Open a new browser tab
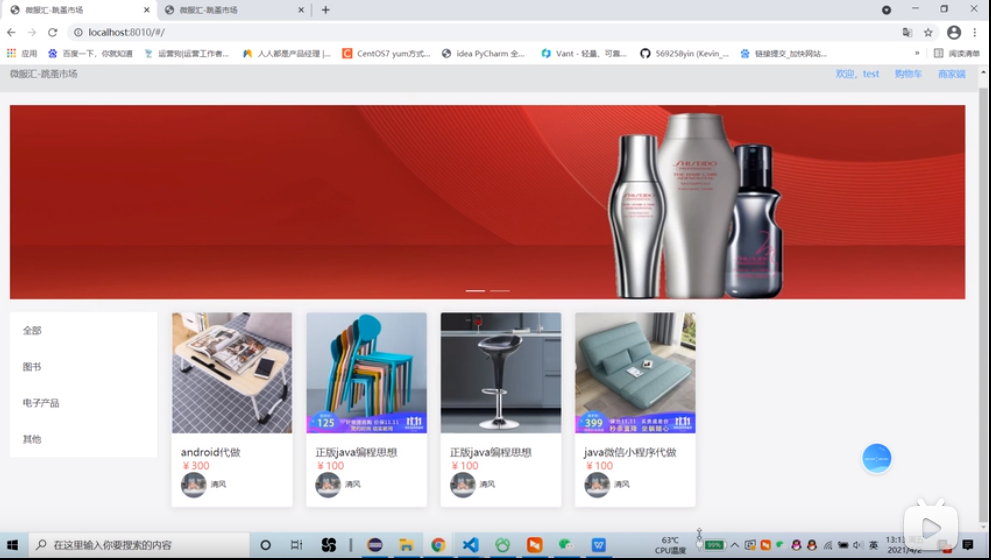The image size is (991, 560). tap(325, 9)
